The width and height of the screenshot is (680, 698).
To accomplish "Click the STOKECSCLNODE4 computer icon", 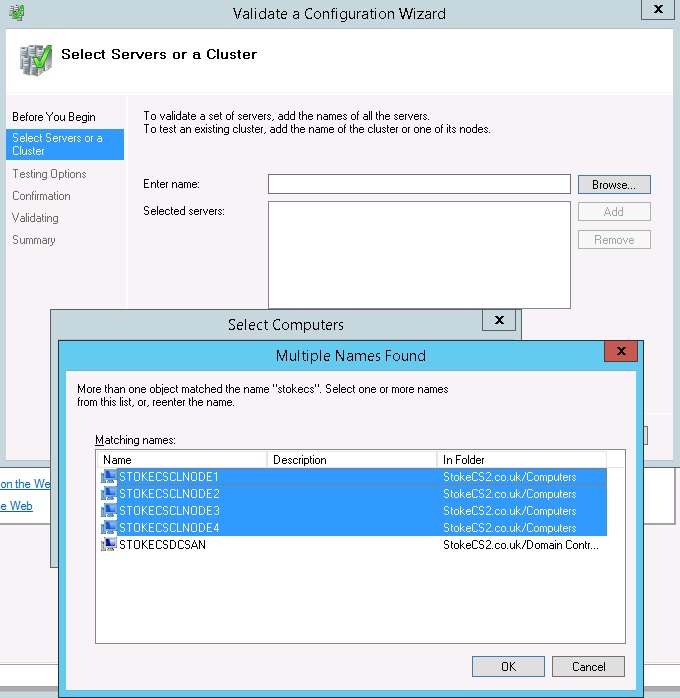I will (x=108, y=527).
